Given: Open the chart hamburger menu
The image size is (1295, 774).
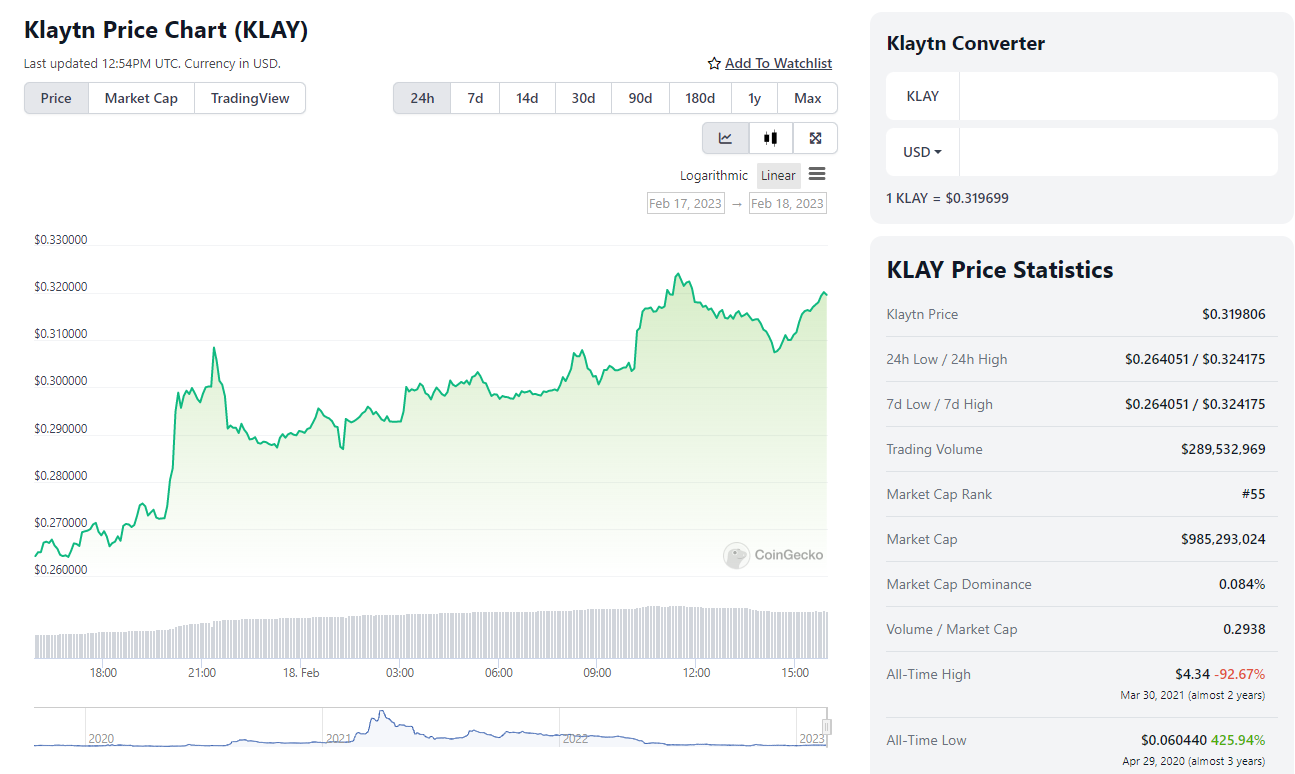Looking at the screenshot, I should tap(817, 174).
